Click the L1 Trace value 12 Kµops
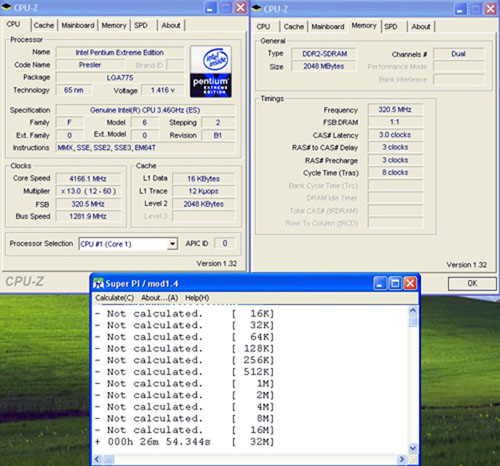The image size is (500, 466). [203, 191]
